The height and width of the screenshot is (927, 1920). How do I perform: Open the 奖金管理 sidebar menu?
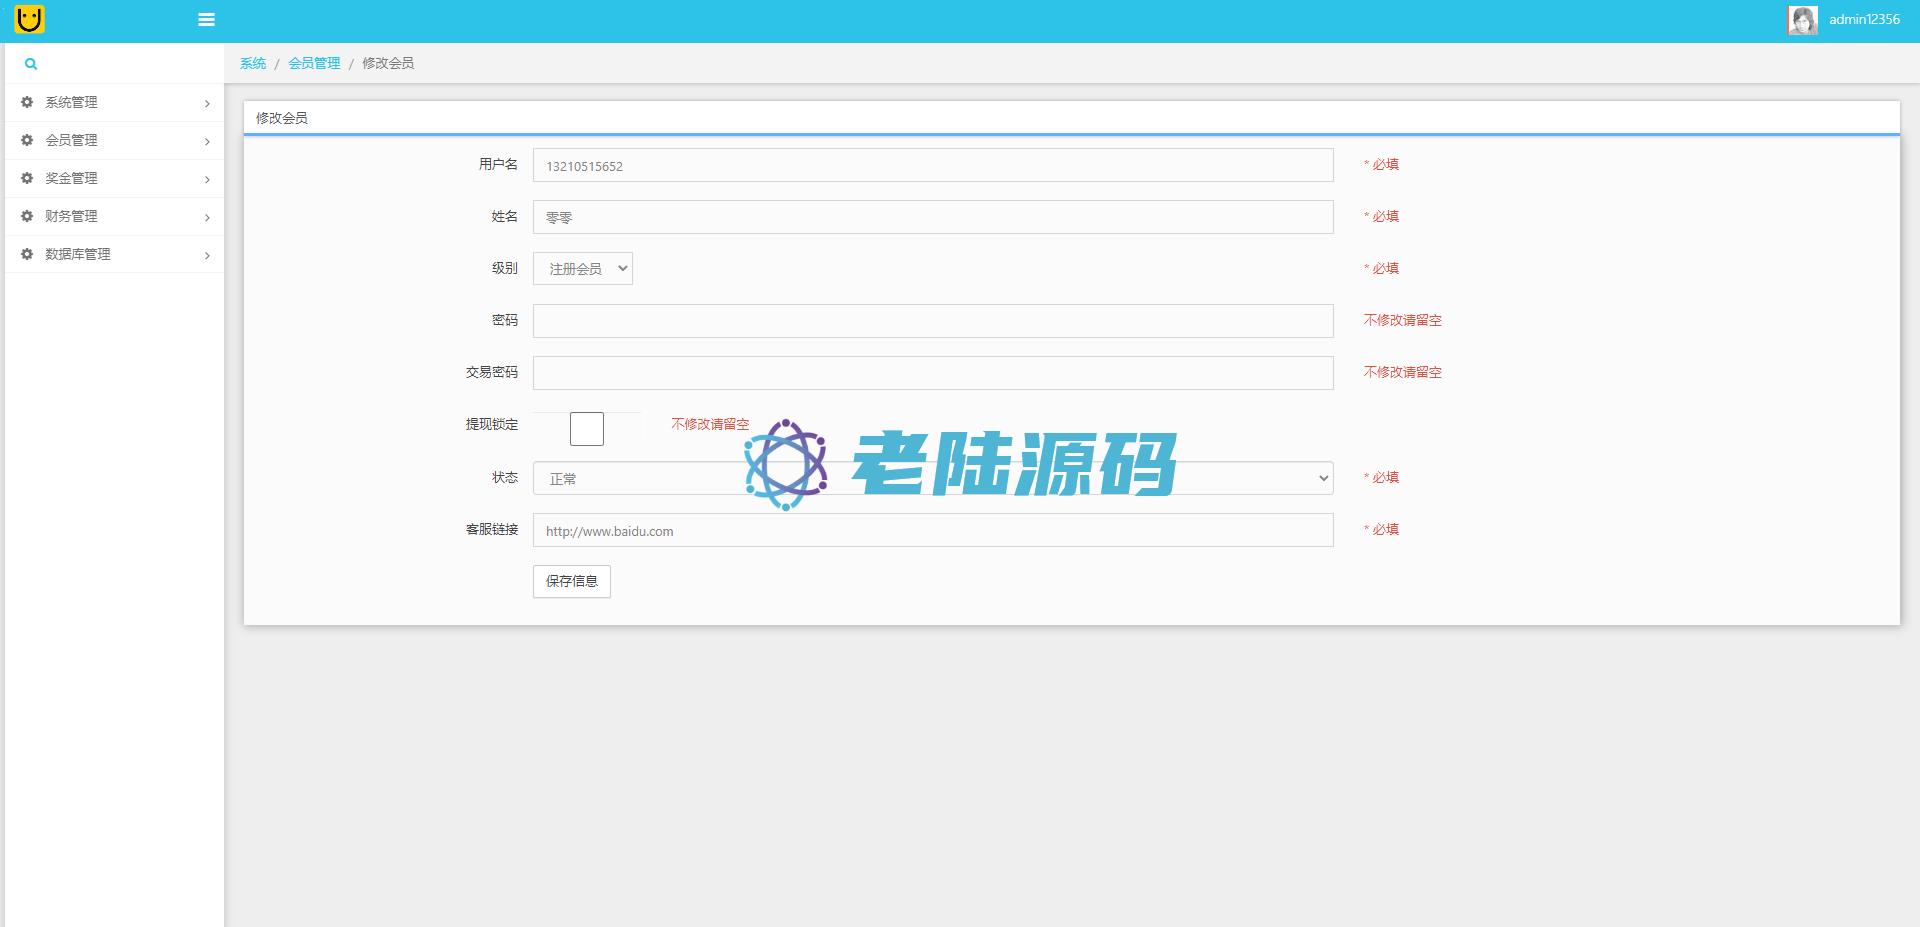(72, 178)
